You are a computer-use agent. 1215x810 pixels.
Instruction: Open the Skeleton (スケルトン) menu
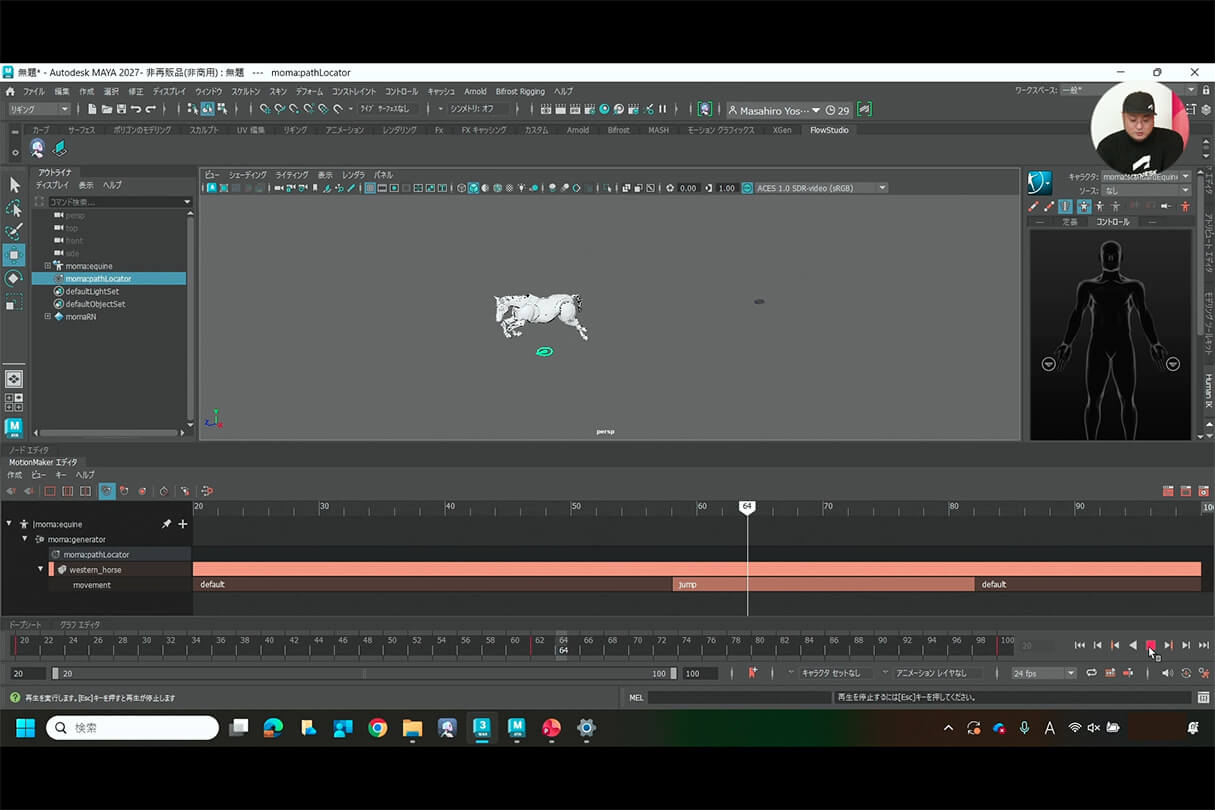tap(246, 91)
